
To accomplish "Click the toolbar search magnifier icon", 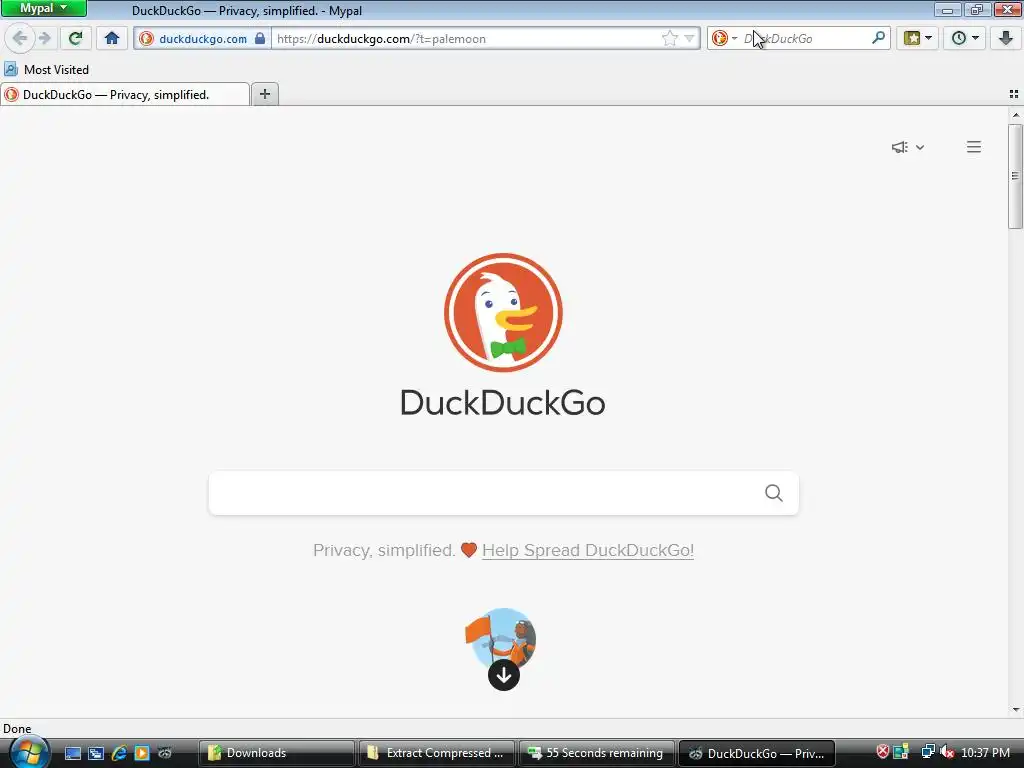I will pos(878,38).
